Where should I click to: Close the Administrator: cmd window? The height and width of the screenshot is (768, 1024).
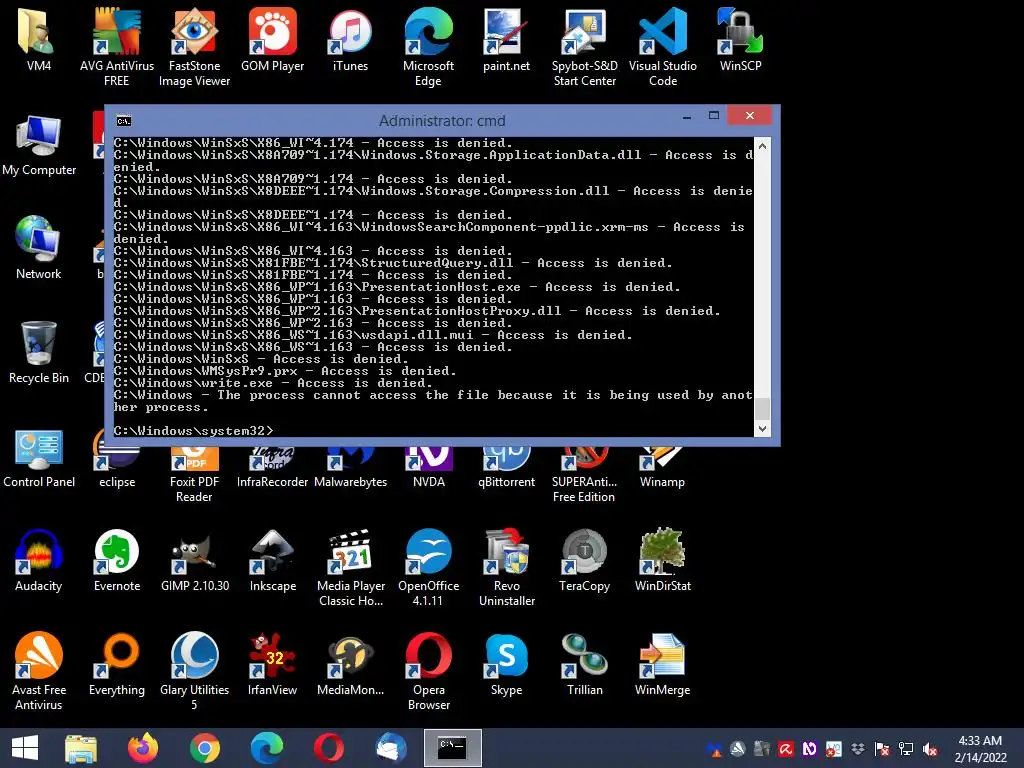[x=750, y=116]
